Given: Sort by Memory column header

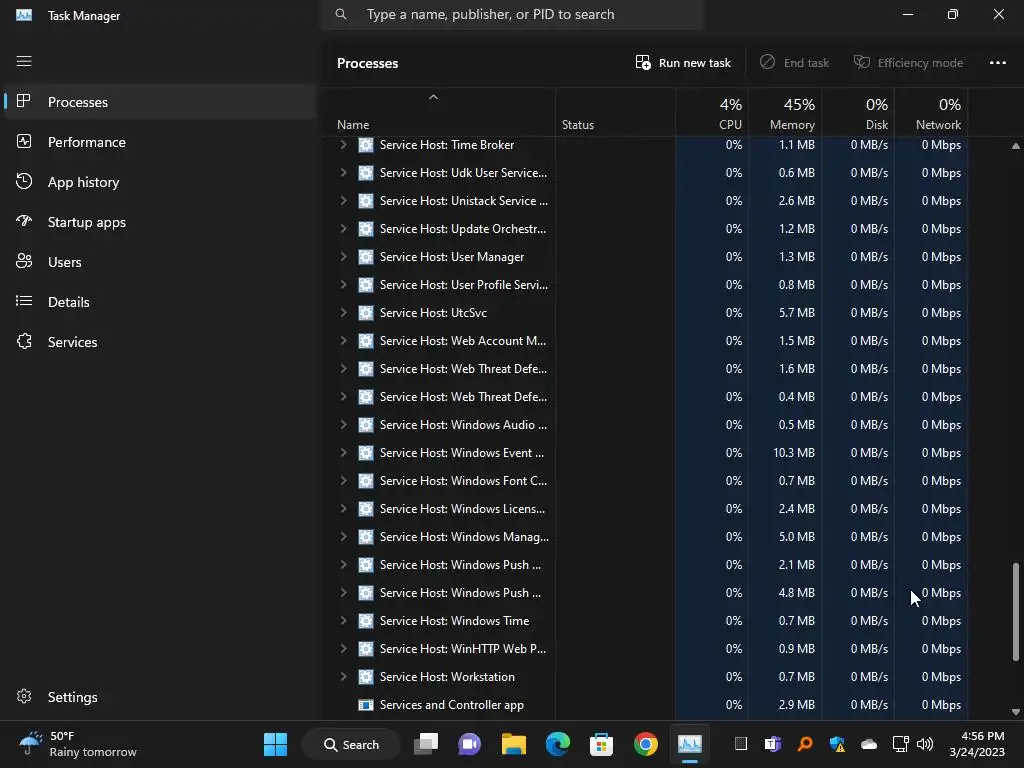Looking at the screenshot, I should [x=785, y=114].
